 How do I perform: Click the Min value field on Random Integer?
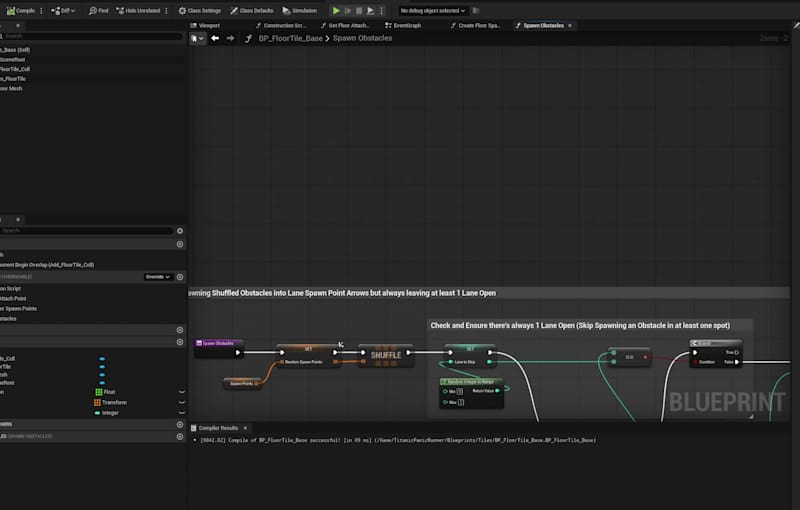click(x=461, y=391)
